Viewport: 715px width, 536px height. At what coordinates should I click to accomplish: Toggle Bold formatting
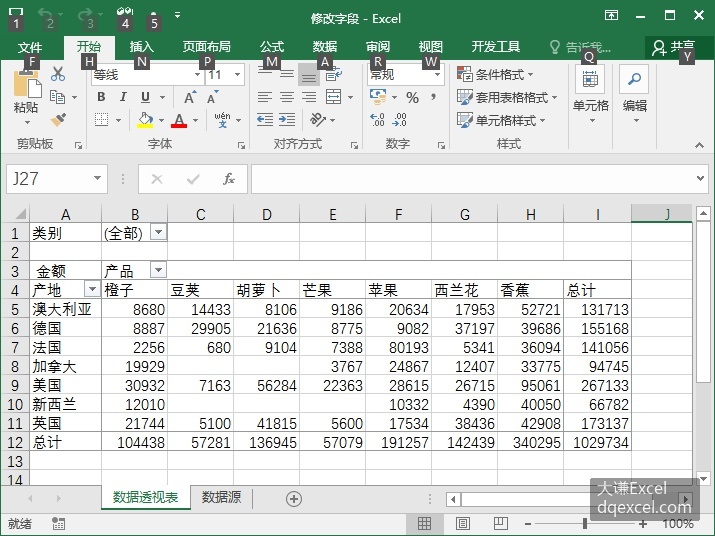point(101,97)
